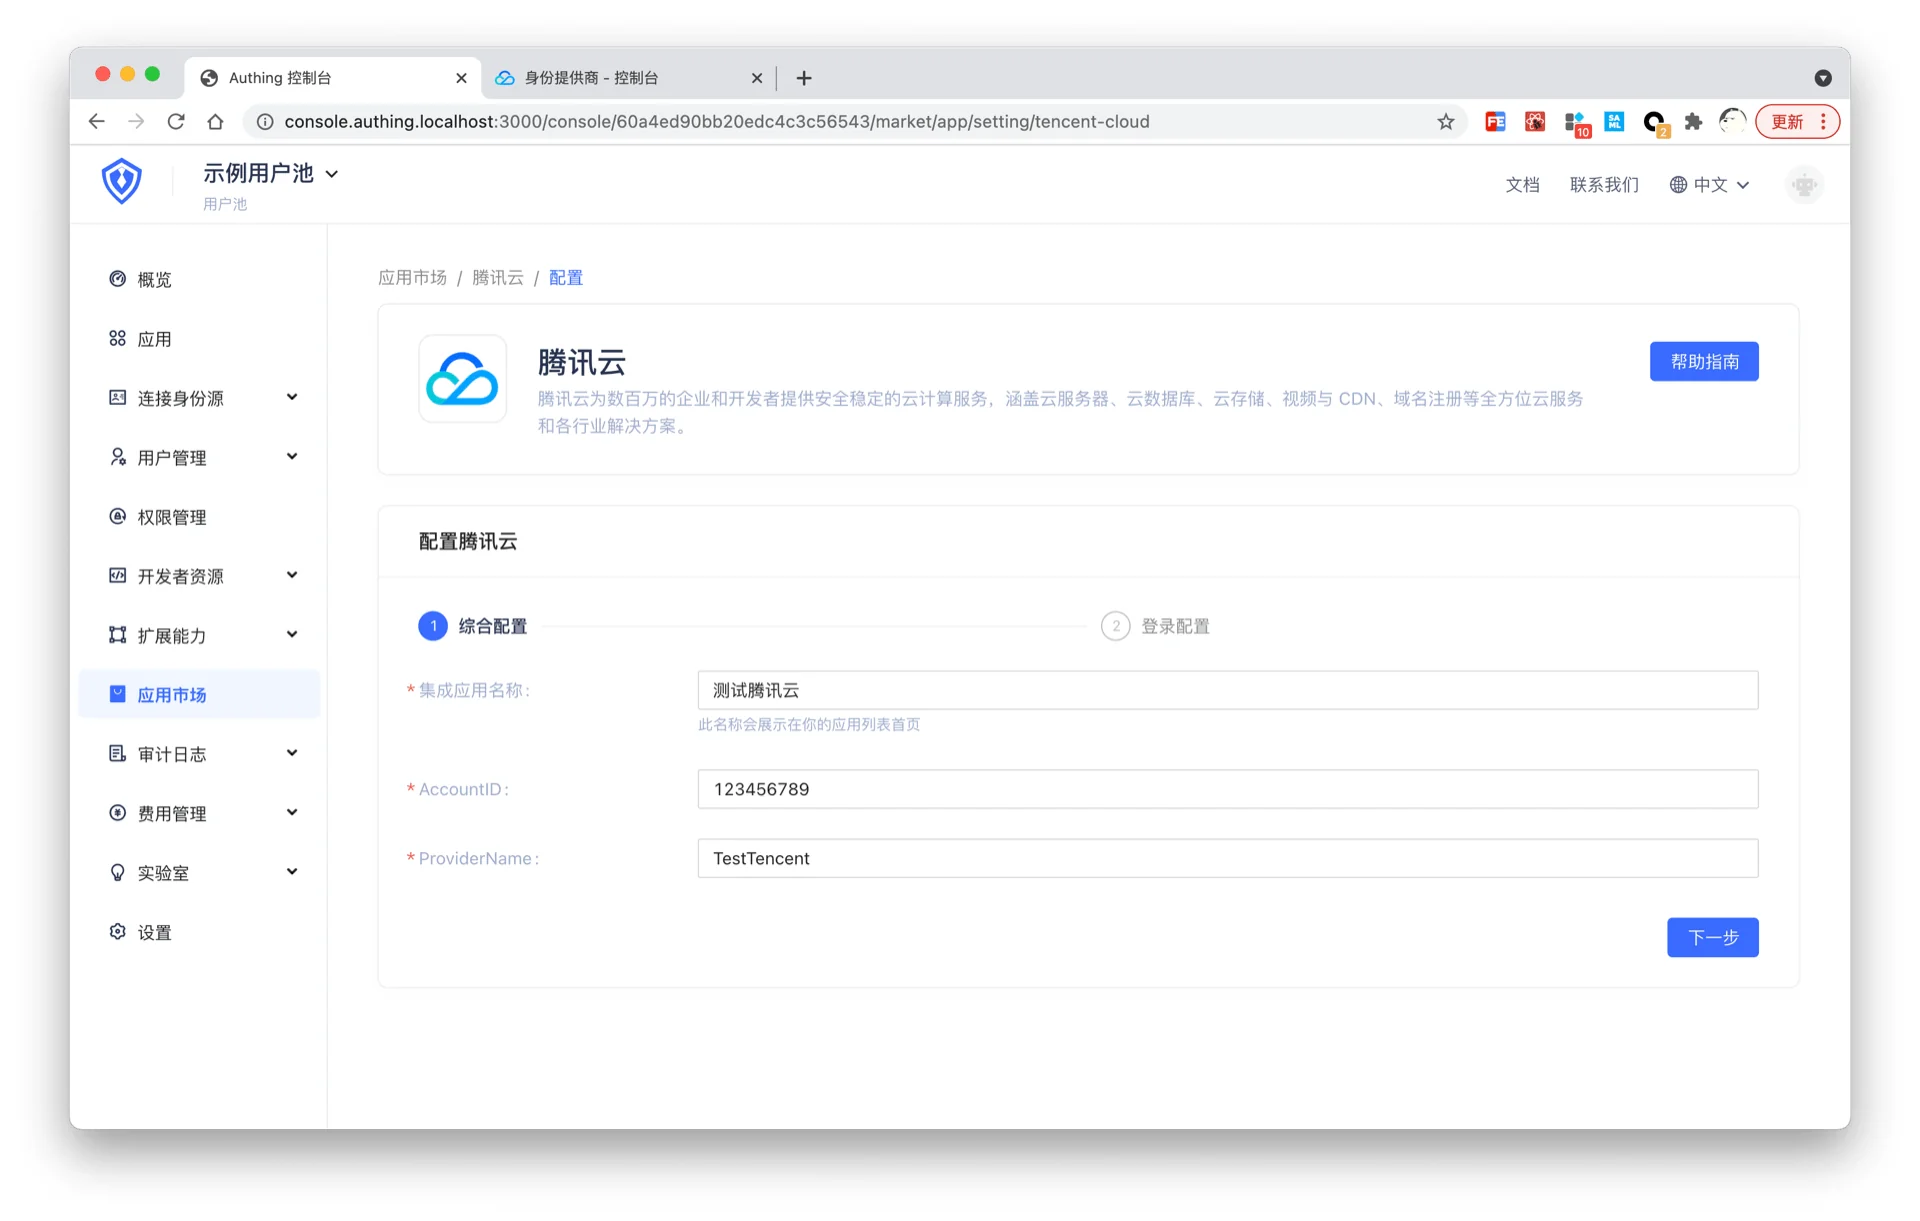
Task: Focus the 集成应用名称 input field
Action: click(x=1227, y=690)
